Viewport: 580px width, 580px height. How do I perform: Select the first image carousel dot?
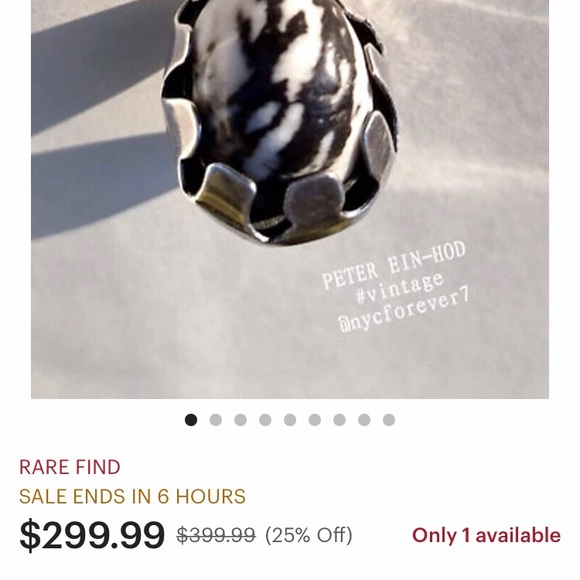click(191, 420)
